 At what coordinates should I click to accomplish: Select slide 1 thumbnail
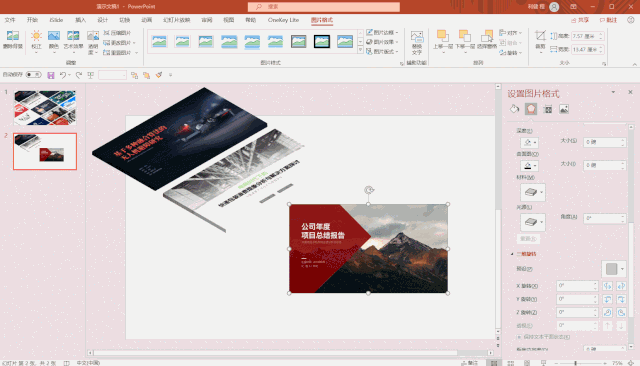45,108
